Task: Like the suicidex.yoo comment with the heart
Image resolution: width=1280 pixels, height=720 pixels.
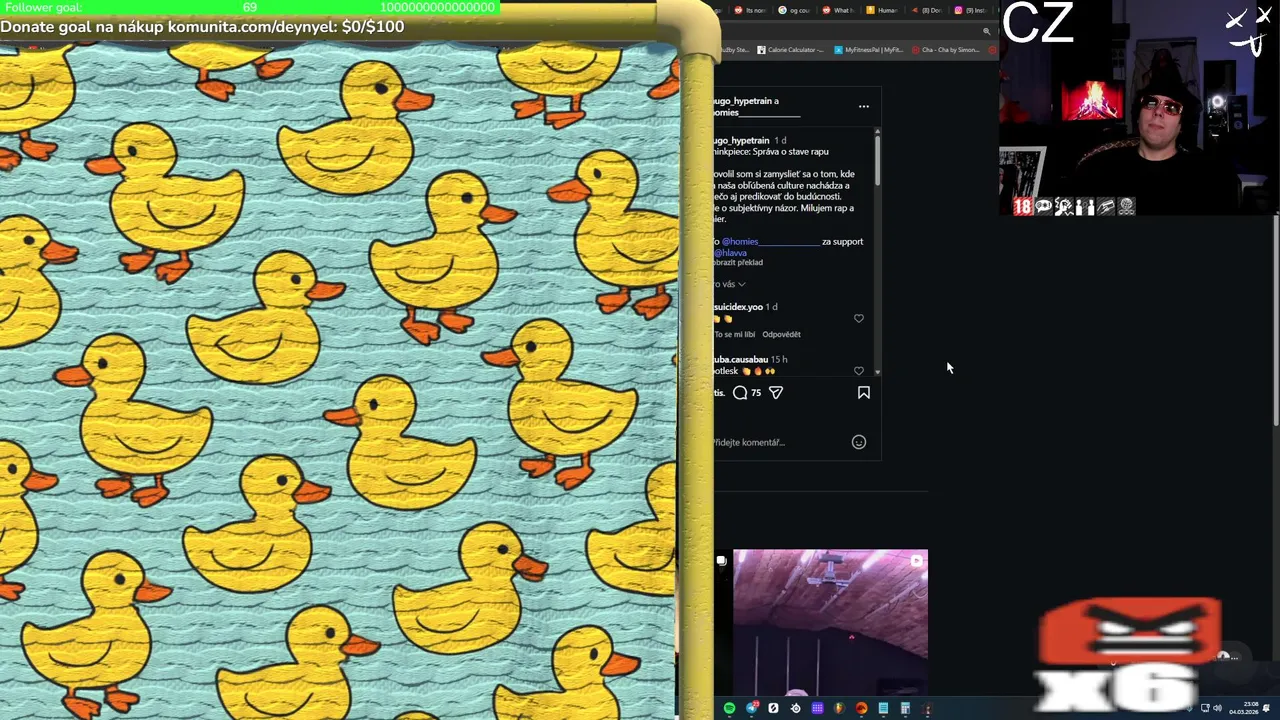Action: click(x=859, y=318)
